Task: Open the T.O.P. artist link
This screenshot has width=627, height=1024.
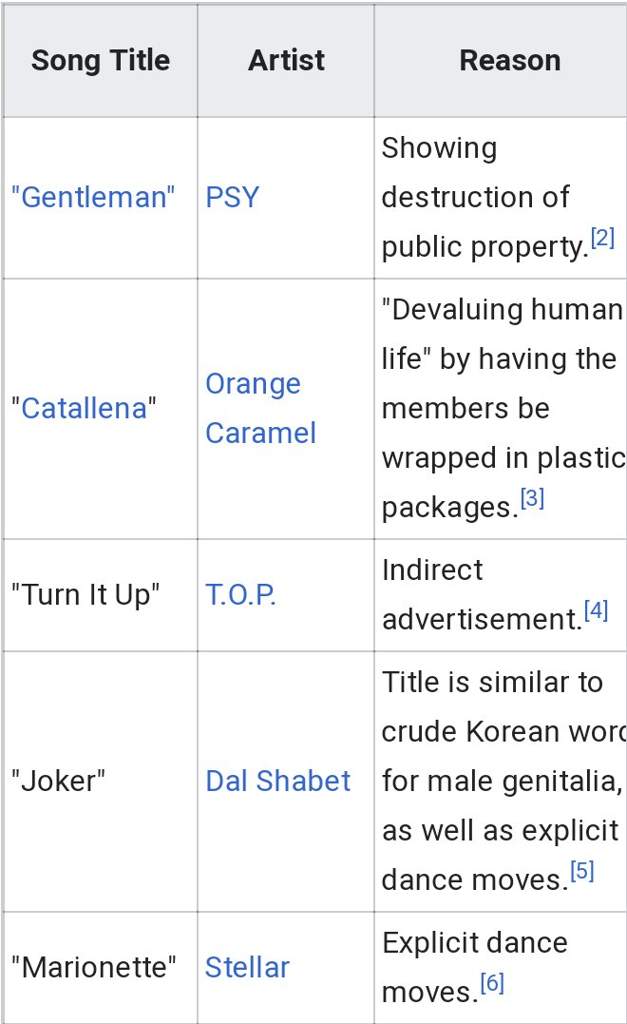Action: 241,595
